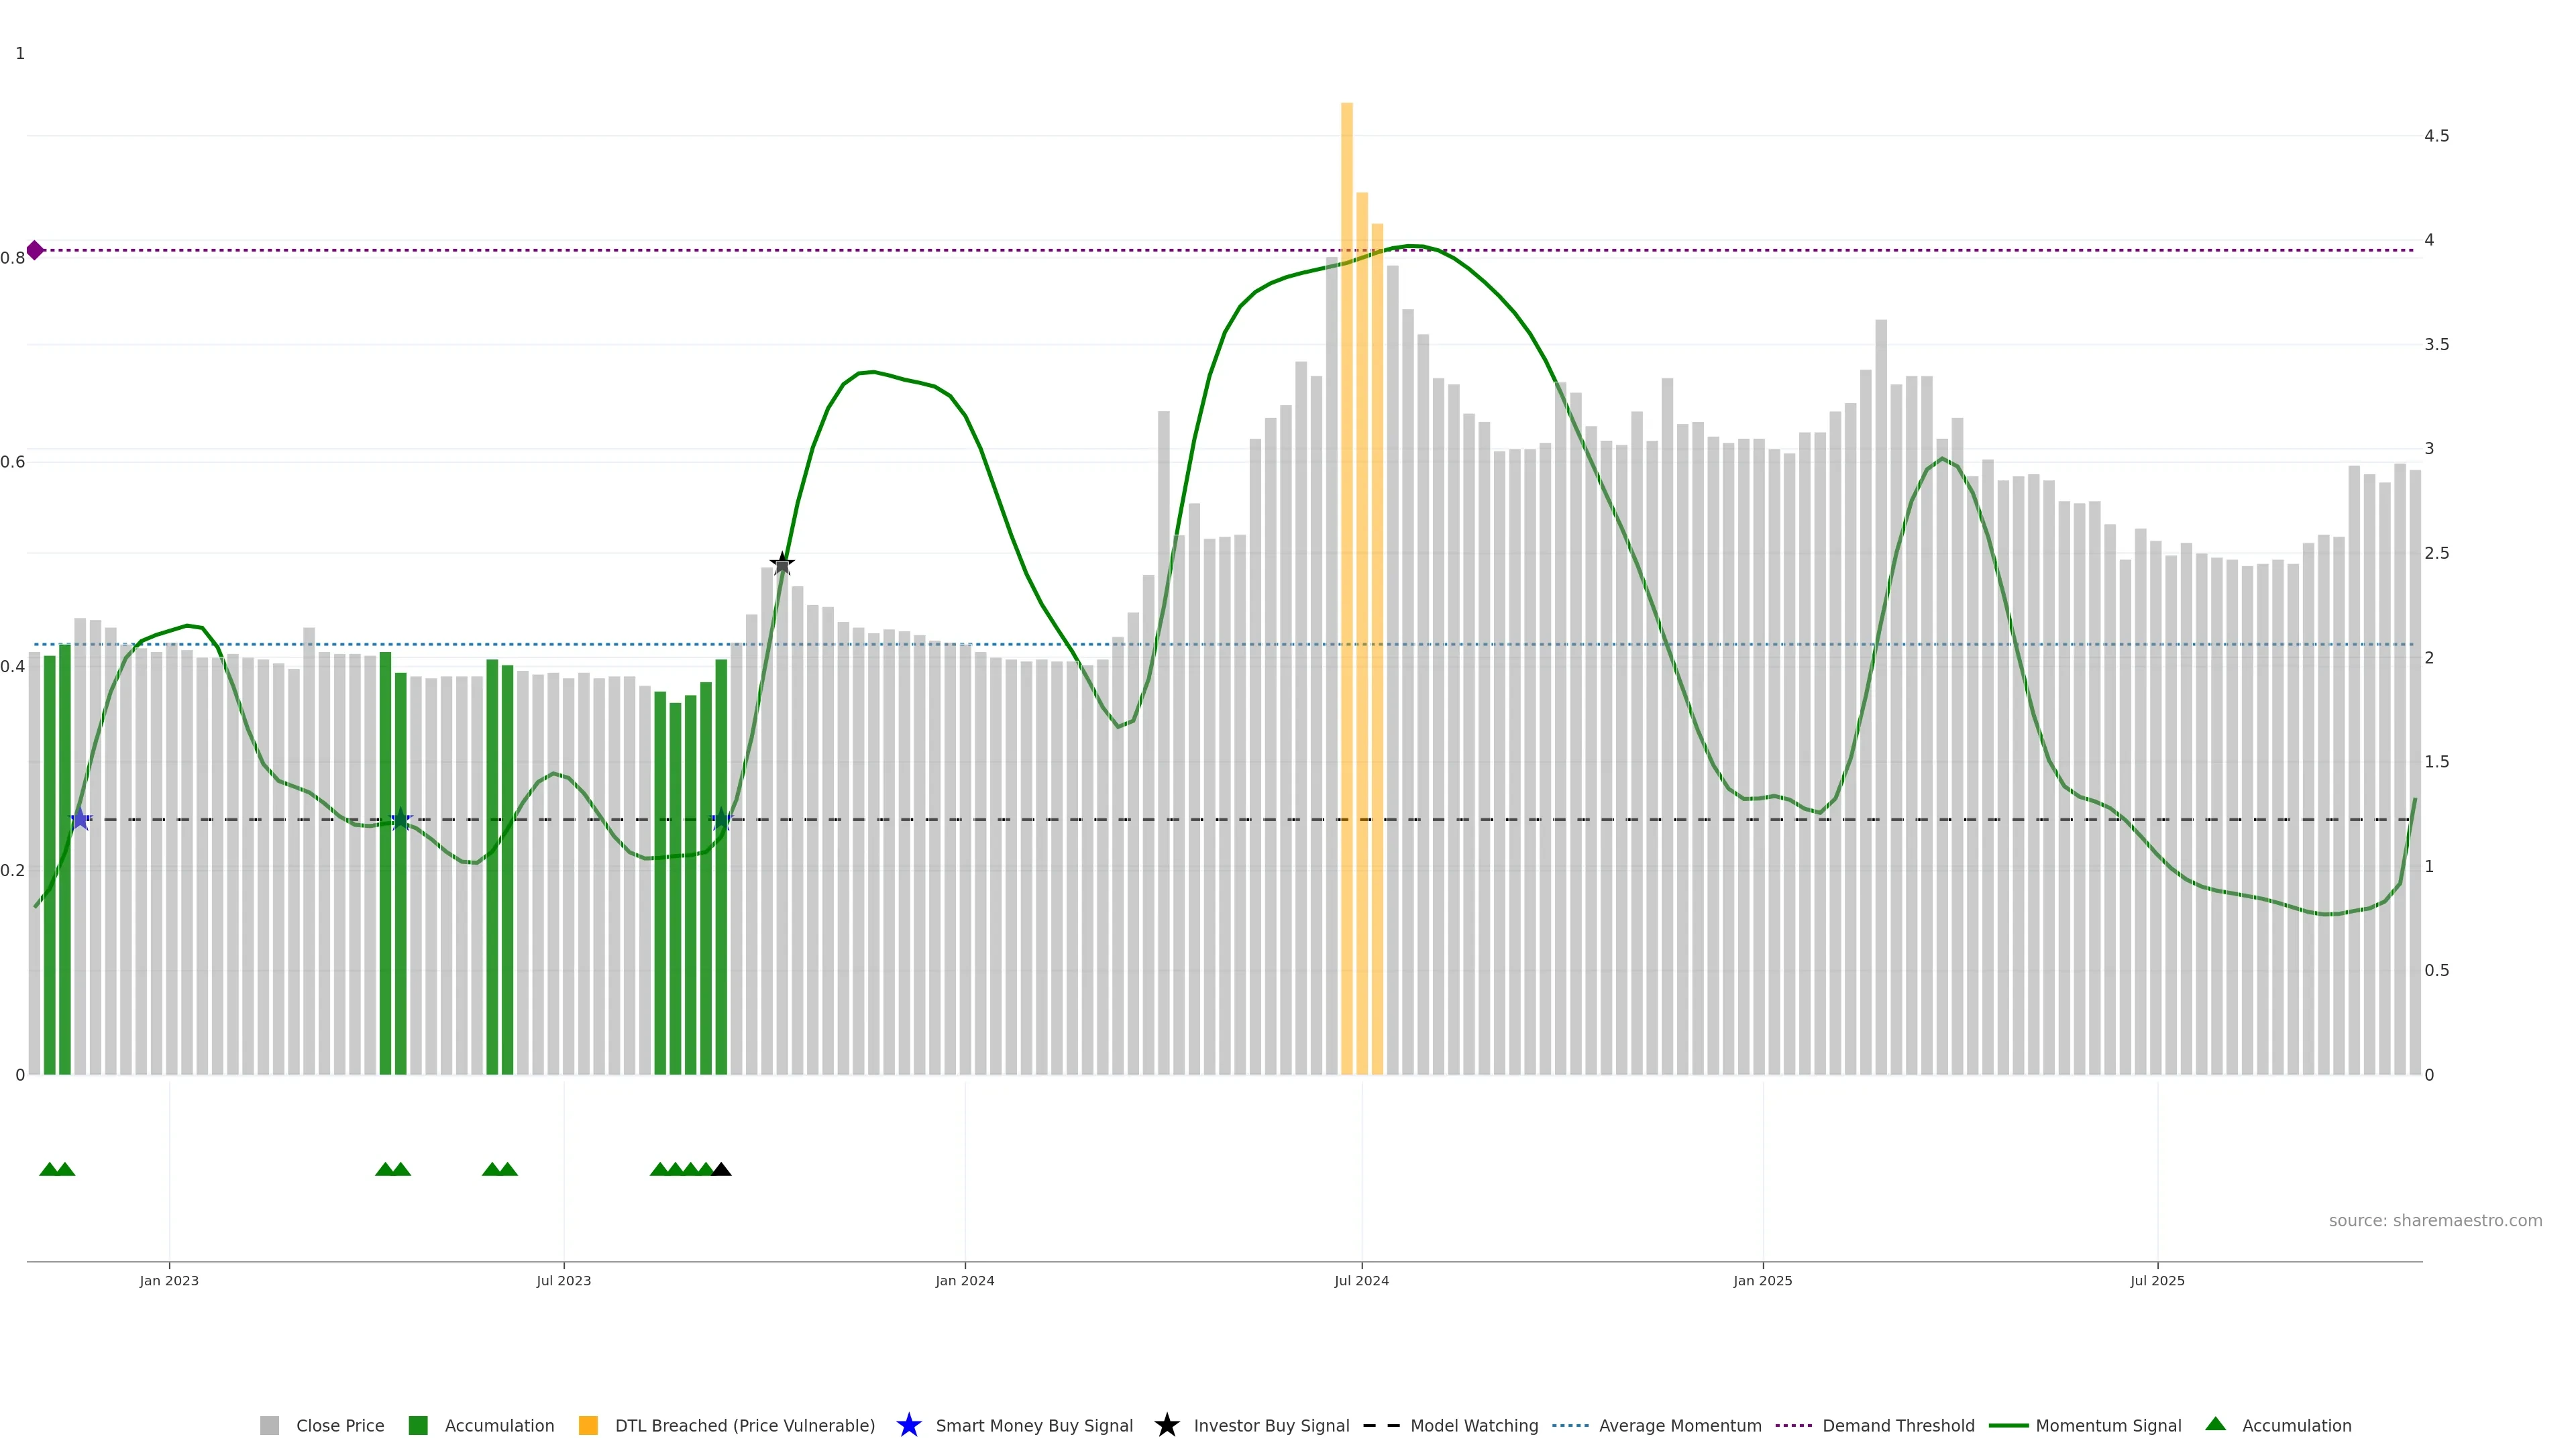Click the black Investor Buy Signal star marker
2576x1449 pixels.
(x=782, y=564)
